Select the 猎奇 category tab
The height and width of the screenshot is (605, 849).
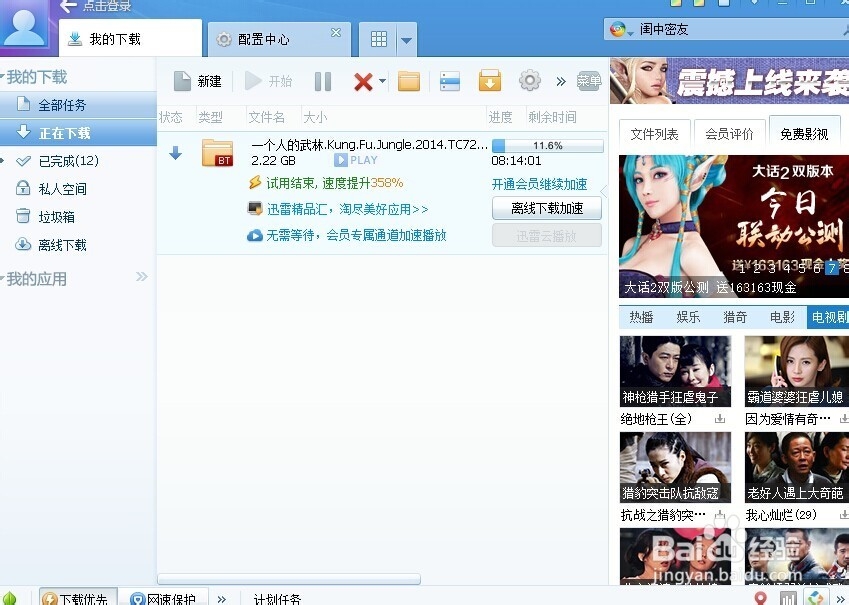tap(735, 317)
